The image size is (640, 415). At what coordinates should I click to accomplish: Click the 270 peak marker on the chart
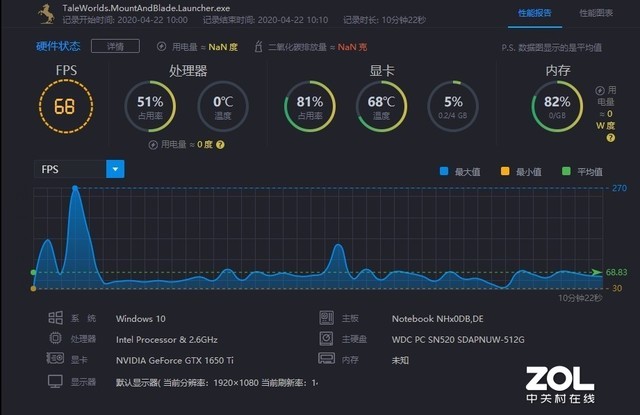pyautogui.click(x=75, y=188)
